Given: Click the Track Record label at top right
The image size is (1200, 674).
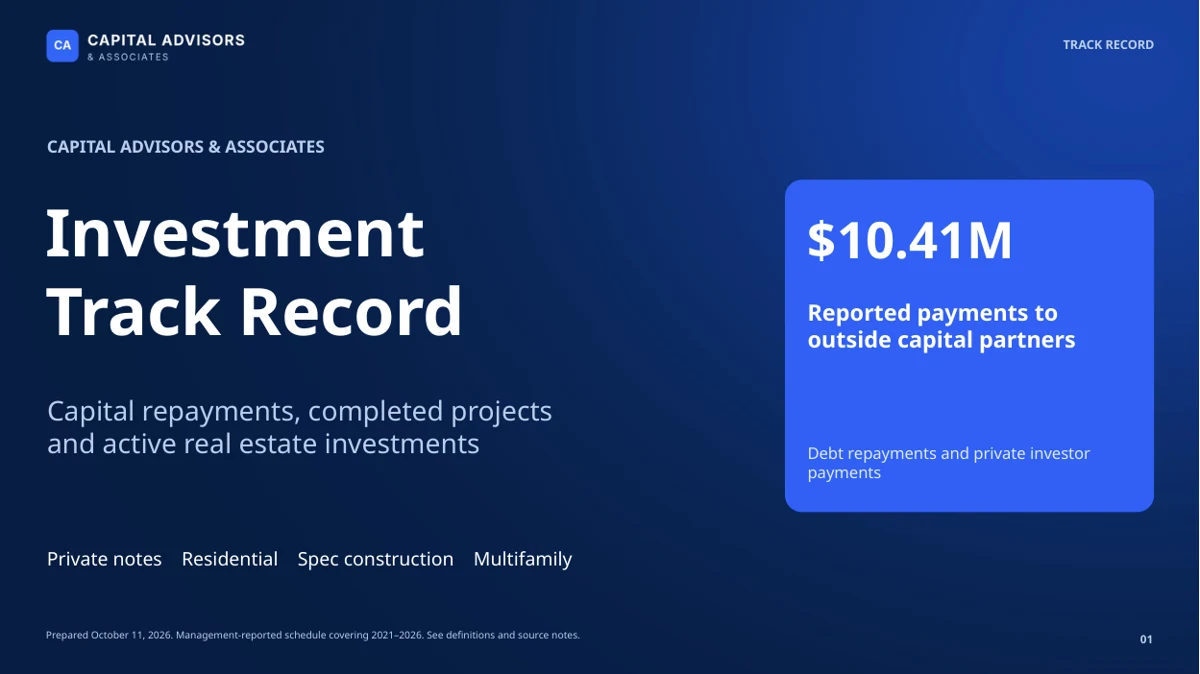Looking at the screenshot, I should point(1108,45).
